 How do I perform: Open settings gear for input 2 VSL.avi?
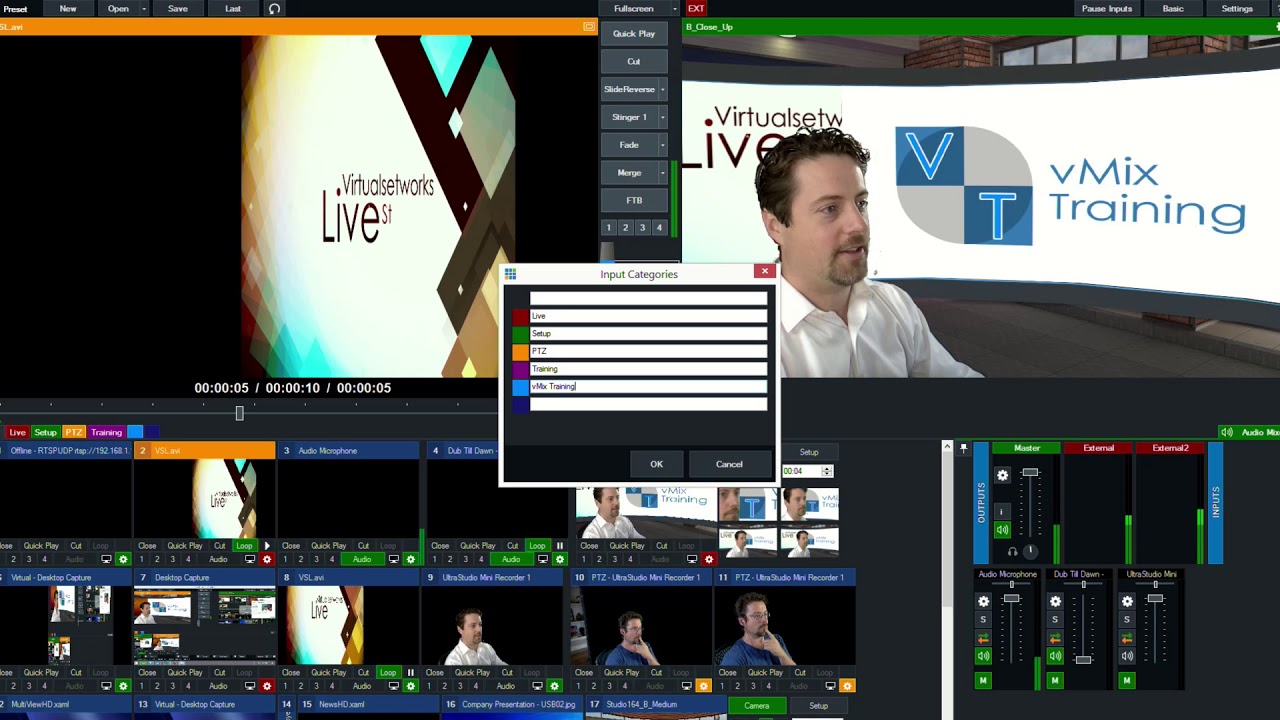coord(266,559)
